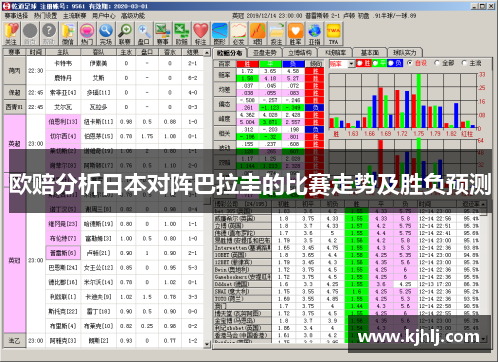
Task: Open the 主流联赛 menu
Action: tap(75, 16)
